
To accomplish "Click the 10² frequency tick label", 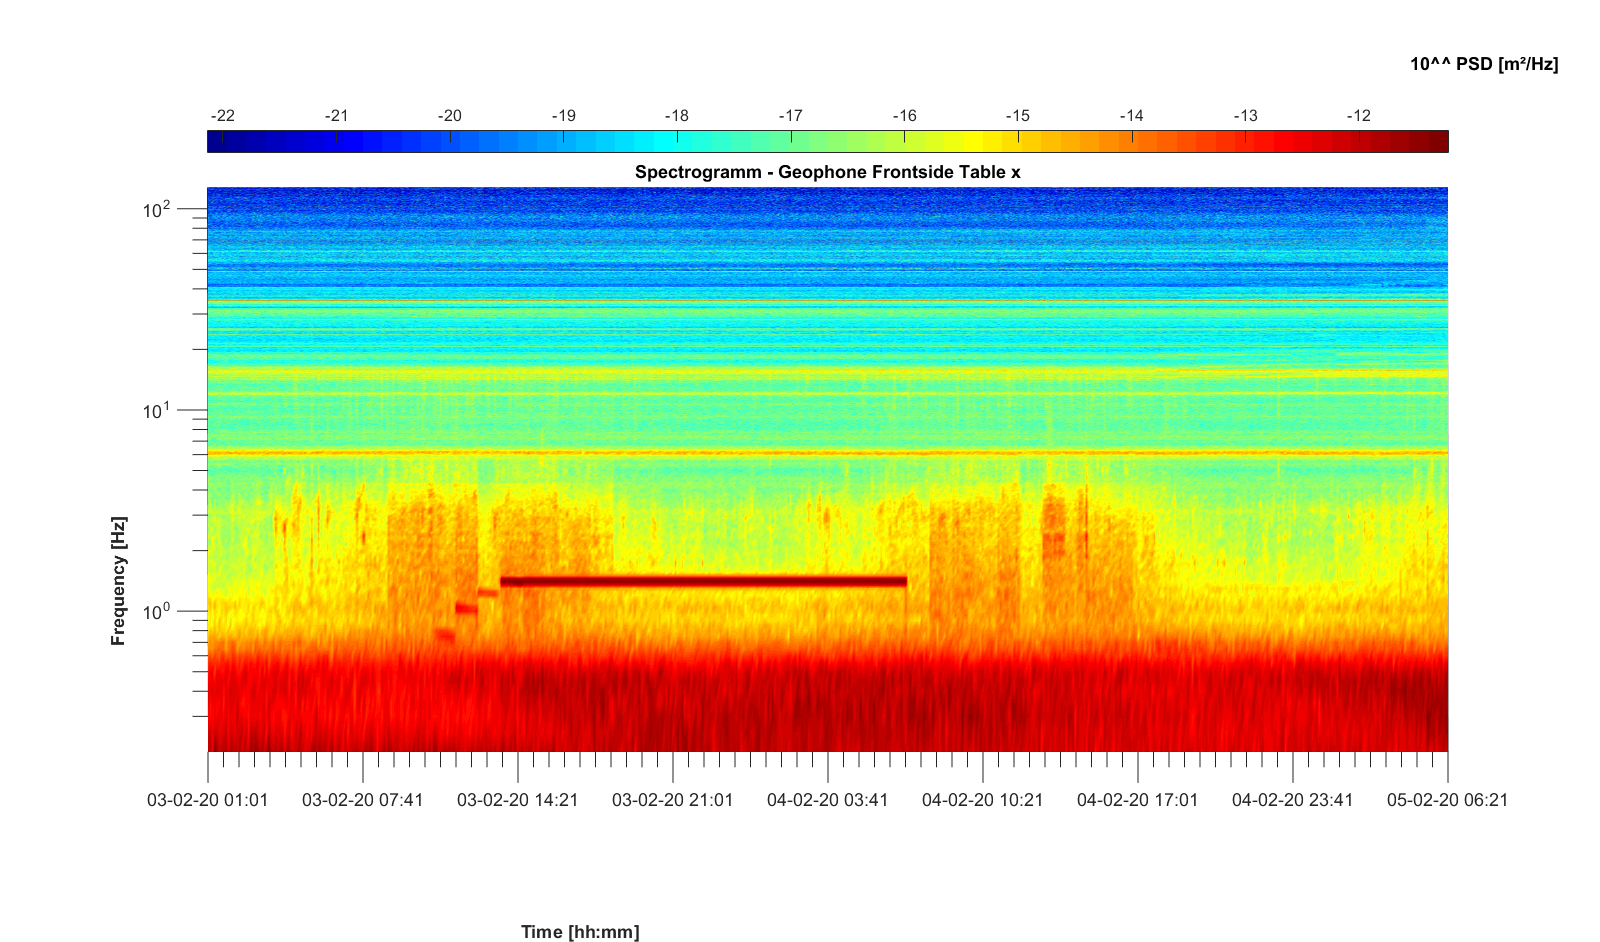I will coord(157,209).
